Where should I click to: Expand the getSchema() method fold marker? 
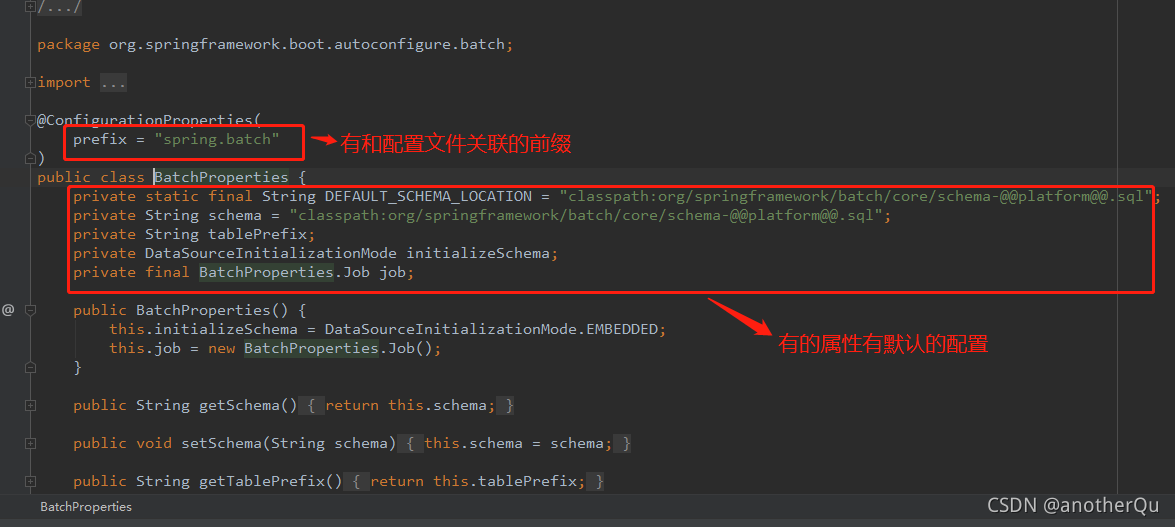coord(30,406)
